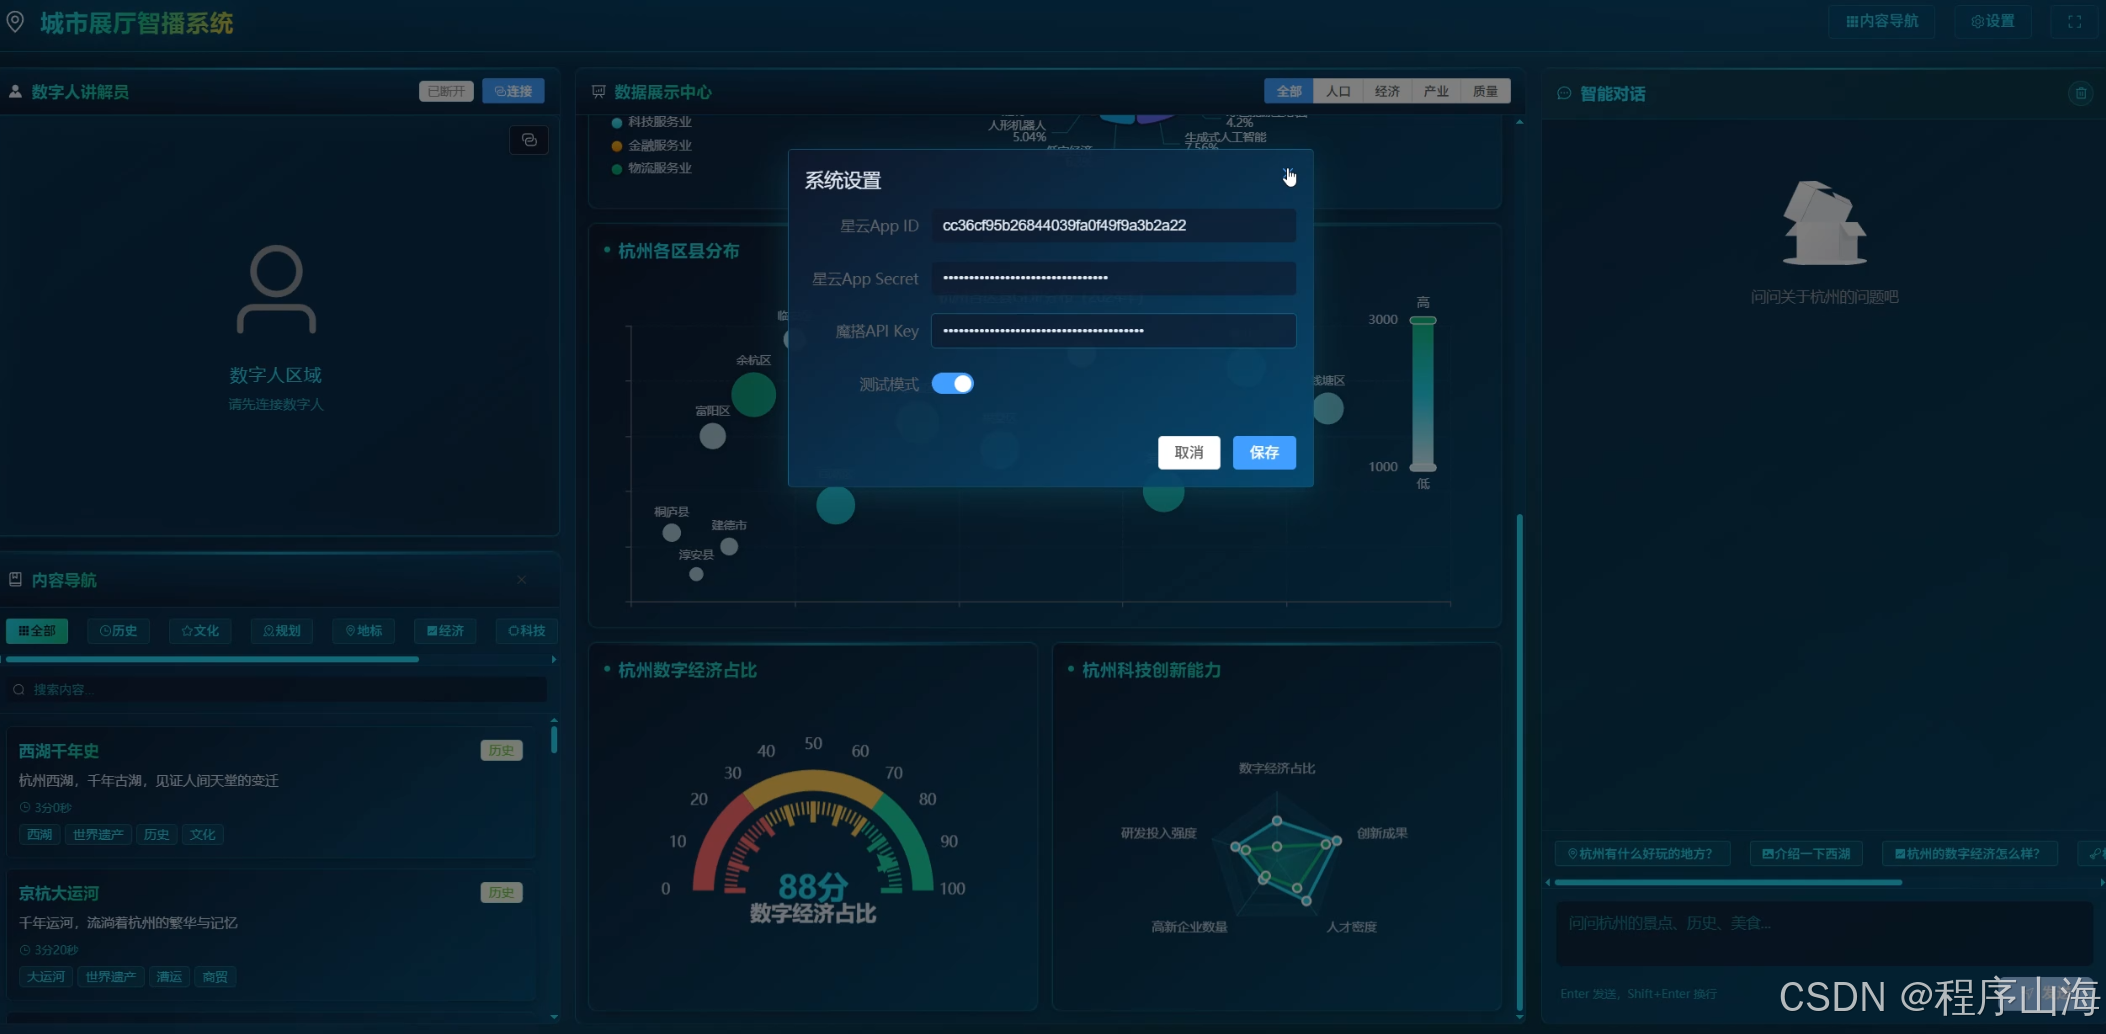The height and width of the screenshot is (1034, 2106).
Task: Click the 大运河 tag
Action: 46,977
